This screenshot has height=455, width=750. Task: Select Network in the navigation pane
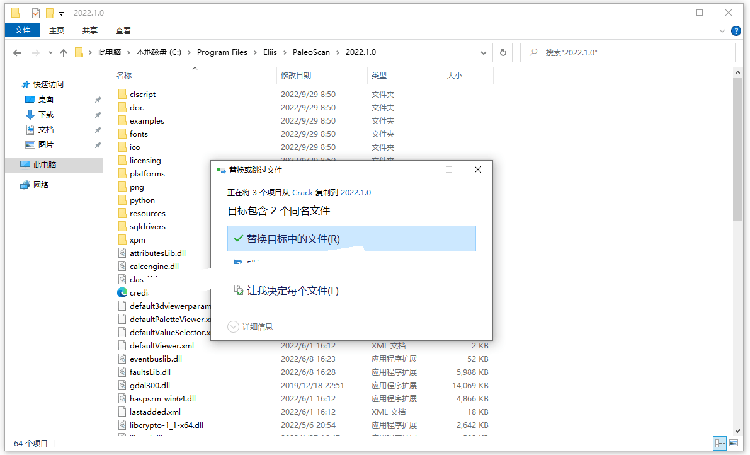[34, 185]
